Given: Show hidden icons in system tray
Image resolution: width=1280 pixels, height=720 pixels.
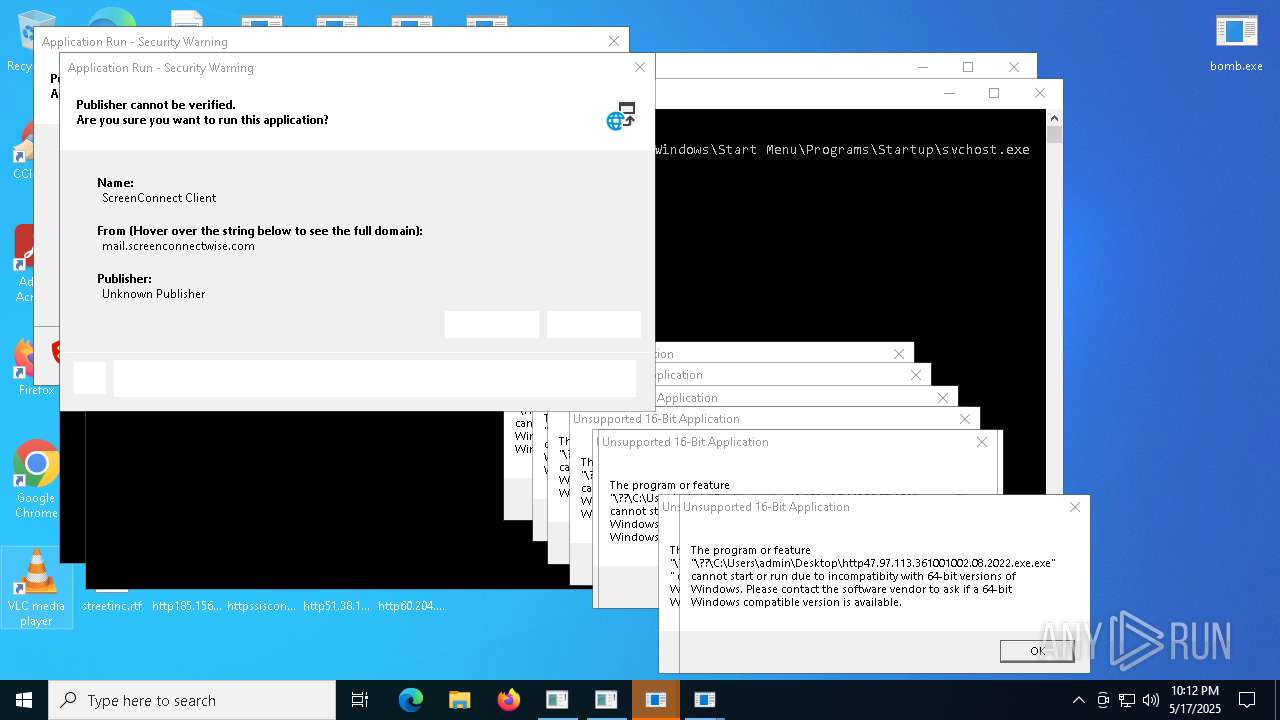Looking at the screenshot, I should point(1078,700).
